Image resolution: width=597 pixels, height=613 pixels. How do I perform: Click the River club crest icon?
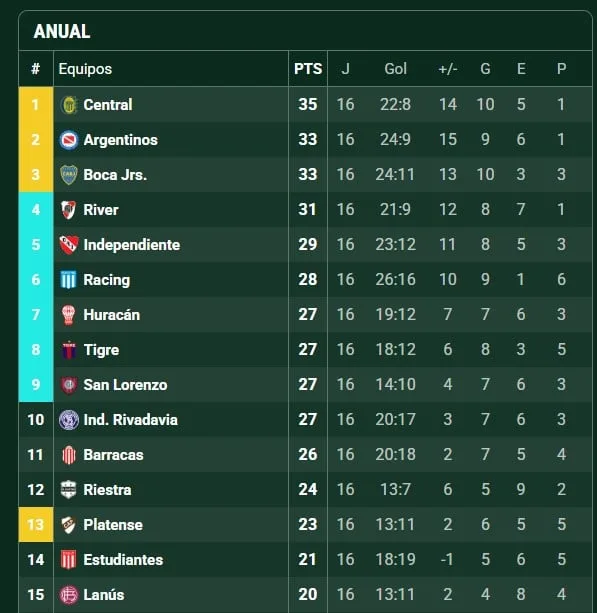(69, 210)
